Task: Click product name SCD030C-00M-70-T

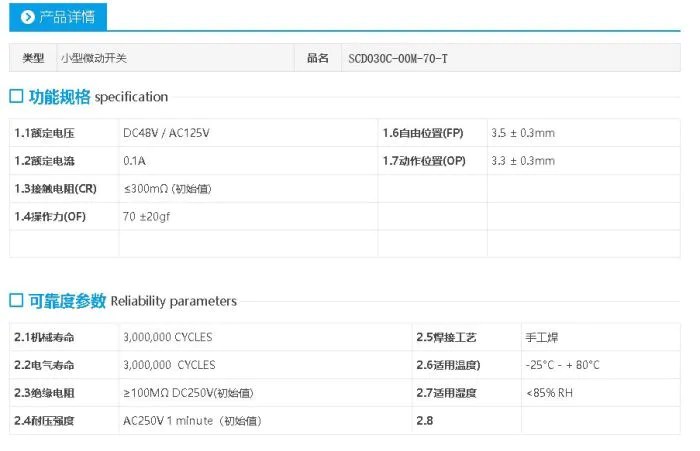Action: (398, 58)
